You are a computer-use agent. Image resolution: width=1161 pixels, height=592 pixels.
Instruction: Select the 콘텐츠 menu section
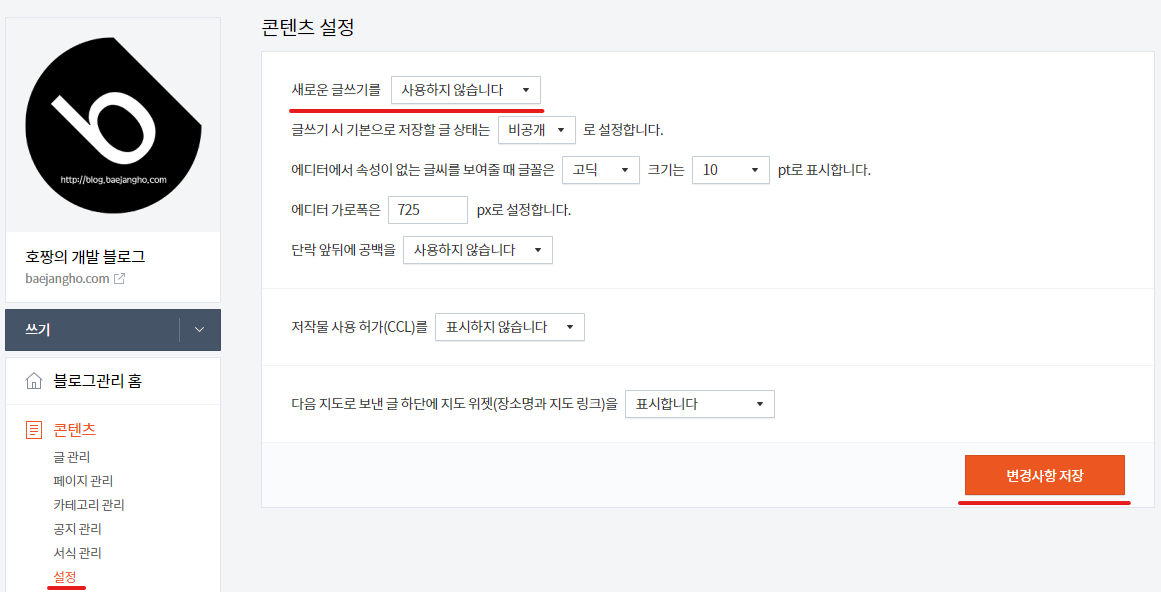click(75, 429)
